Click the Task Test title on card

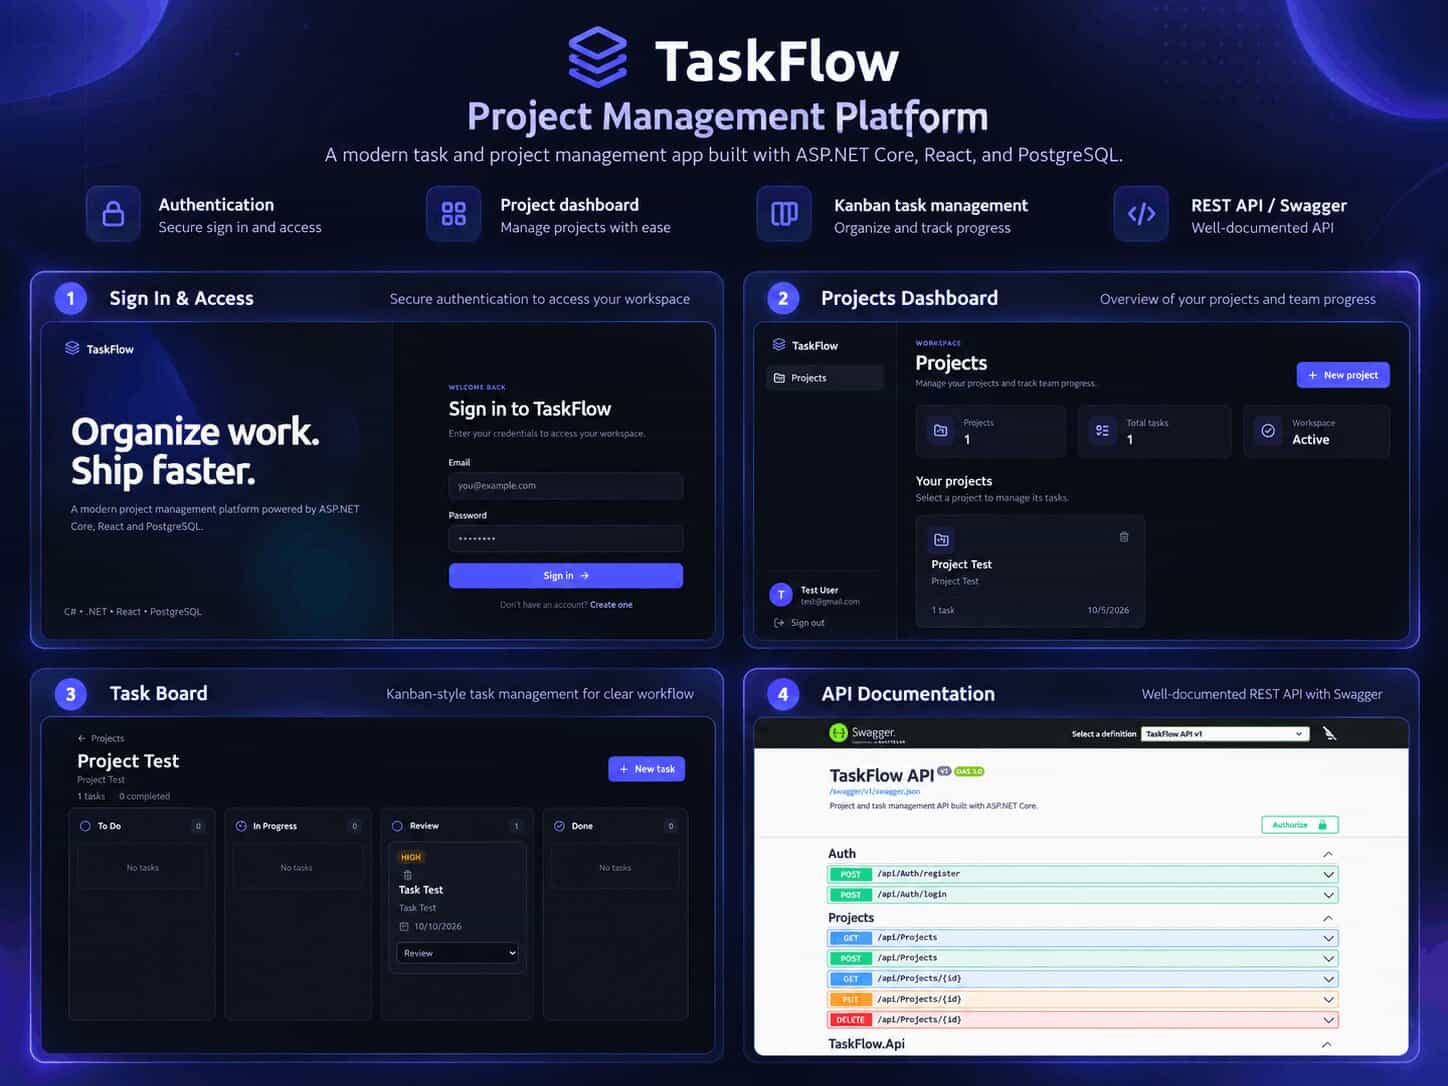point(421,890)
